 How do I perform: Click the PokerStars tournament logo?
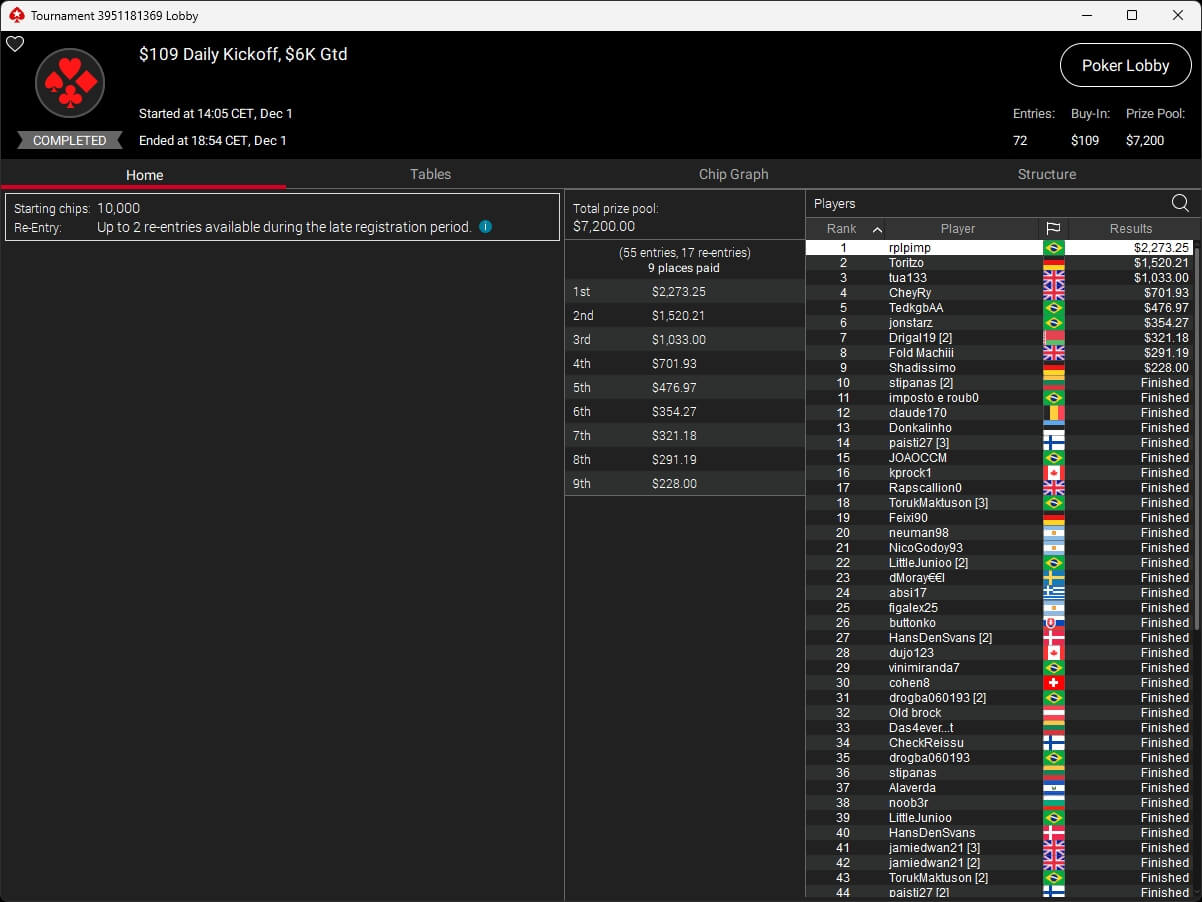click(x=70, y=84)
